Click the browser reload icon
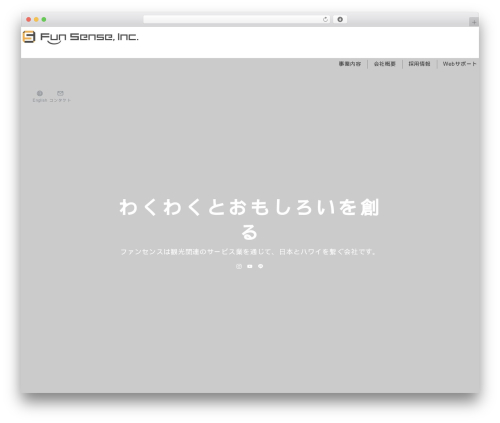500x423 pixels. (325, 20)
